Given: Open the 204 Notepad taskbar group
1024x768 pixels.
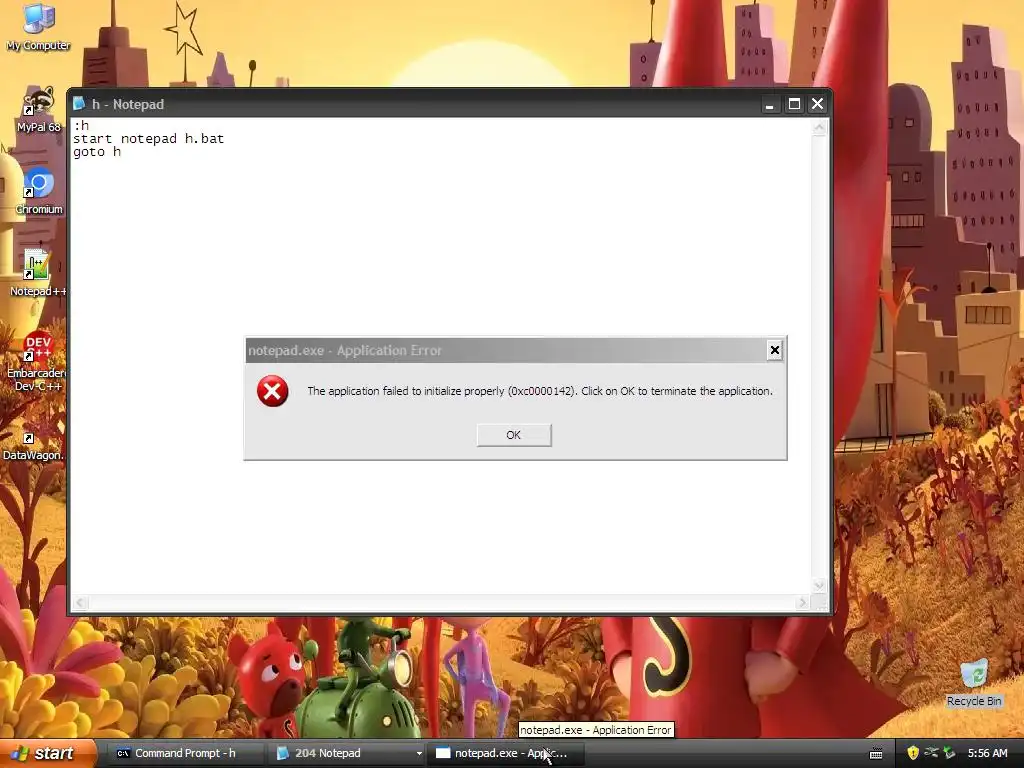Looking at the screenshot, I should pos(345,753).
